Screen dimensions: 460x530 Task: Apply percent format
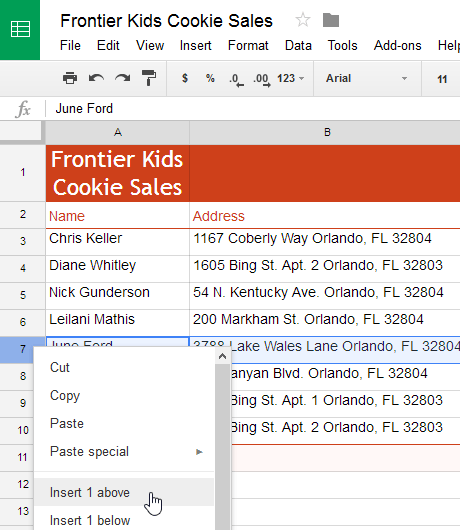(x=210, y=78)
